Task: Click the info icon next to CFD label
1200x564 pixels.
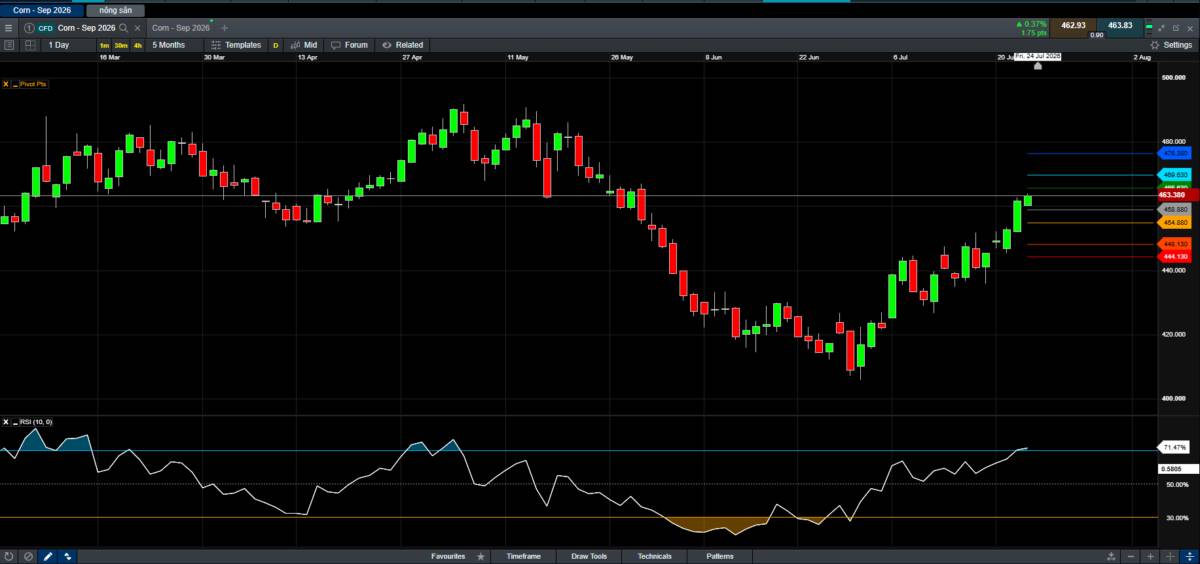Action: pos(28,28)
